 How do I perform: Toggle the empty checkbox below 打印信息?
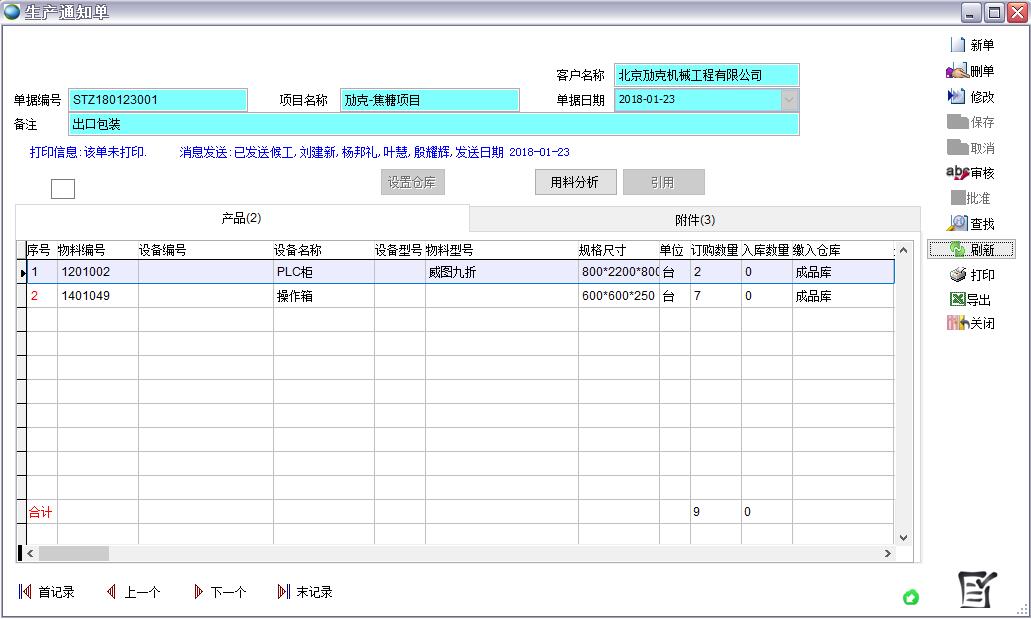[x=62, y=188]
